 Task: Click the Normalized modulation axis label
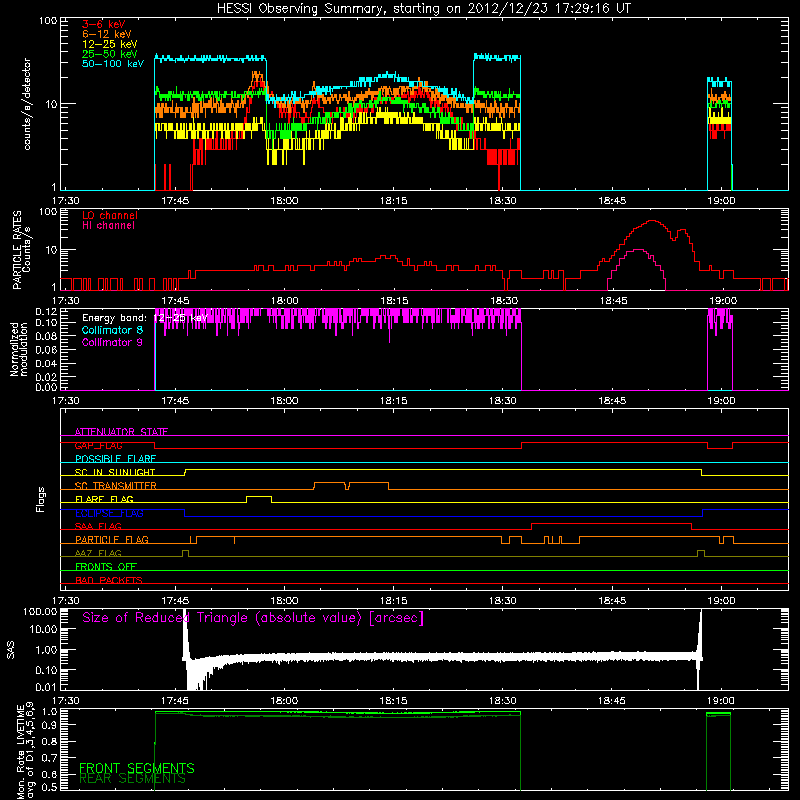pyautogui.click(x=19, y=349)
